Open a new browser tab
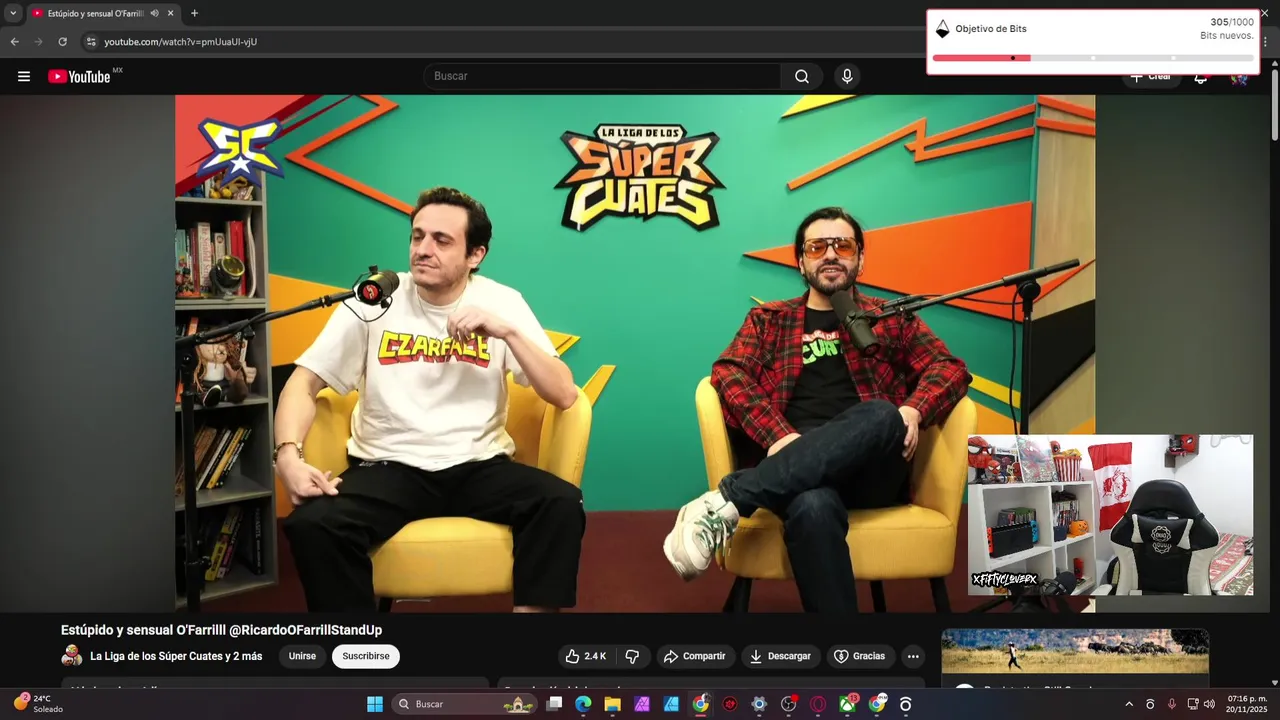The image size is (1280, 720). pos(194,13)
